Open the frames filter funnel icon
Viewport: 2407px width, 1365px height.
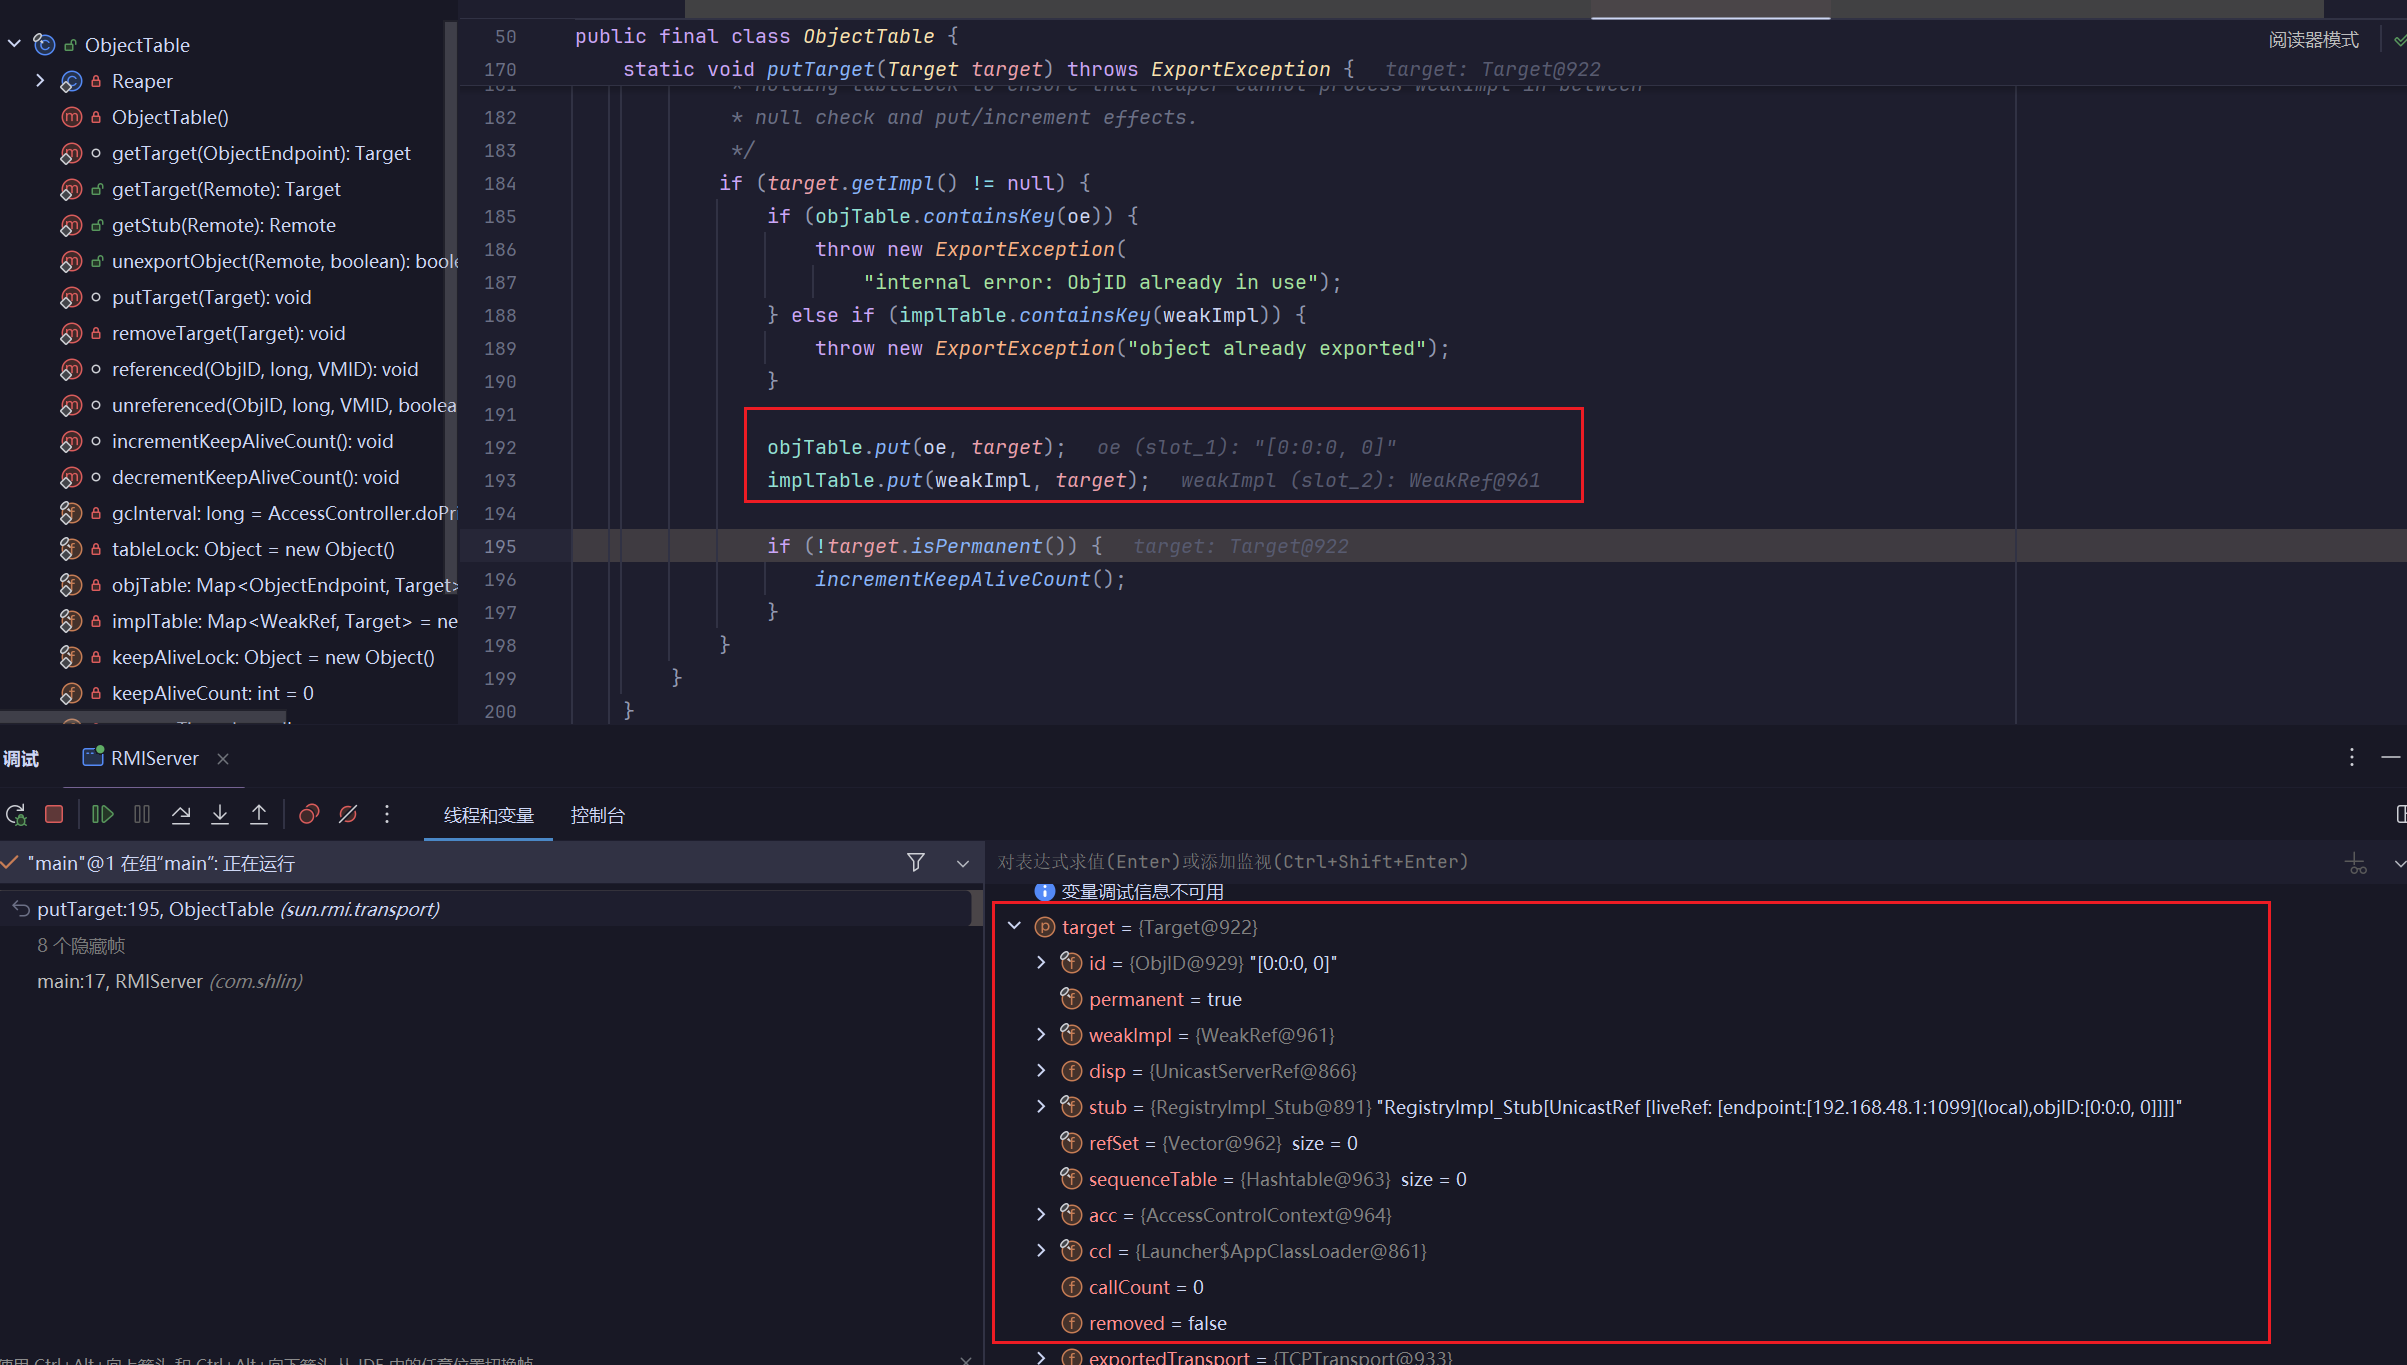(915, 862)
